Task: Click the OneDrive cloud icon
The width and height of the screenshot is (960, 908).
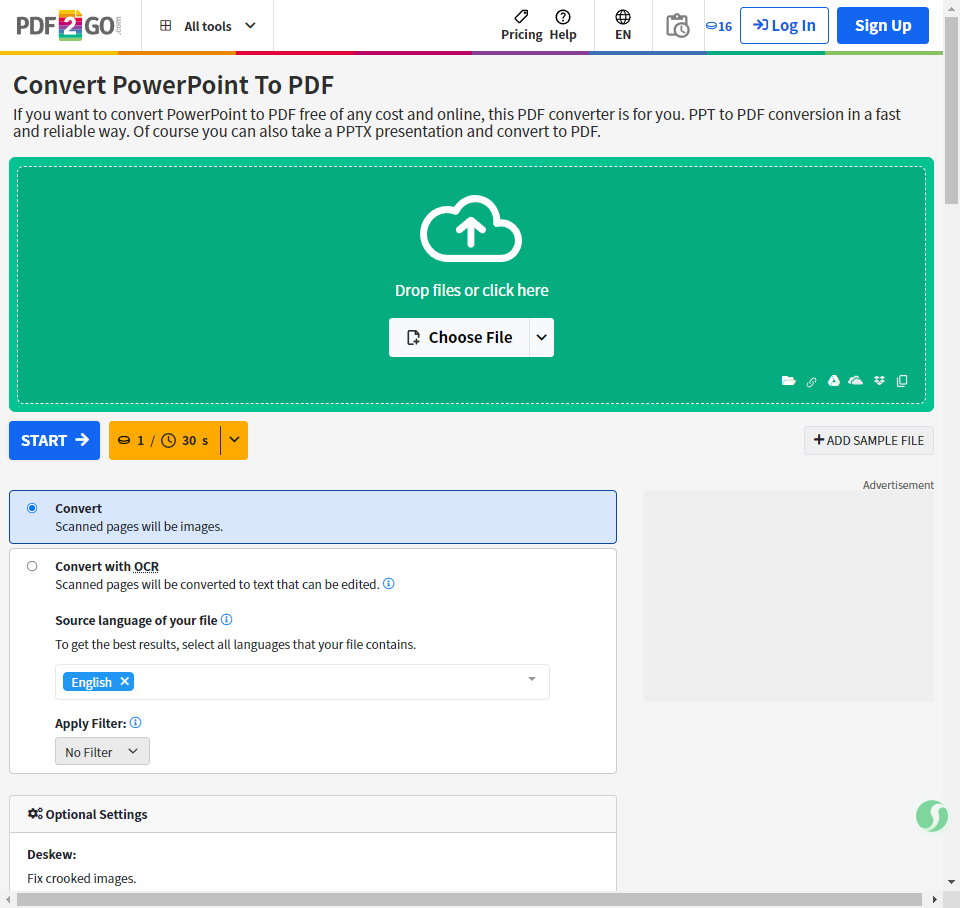Action: click(x=855, y=381)
